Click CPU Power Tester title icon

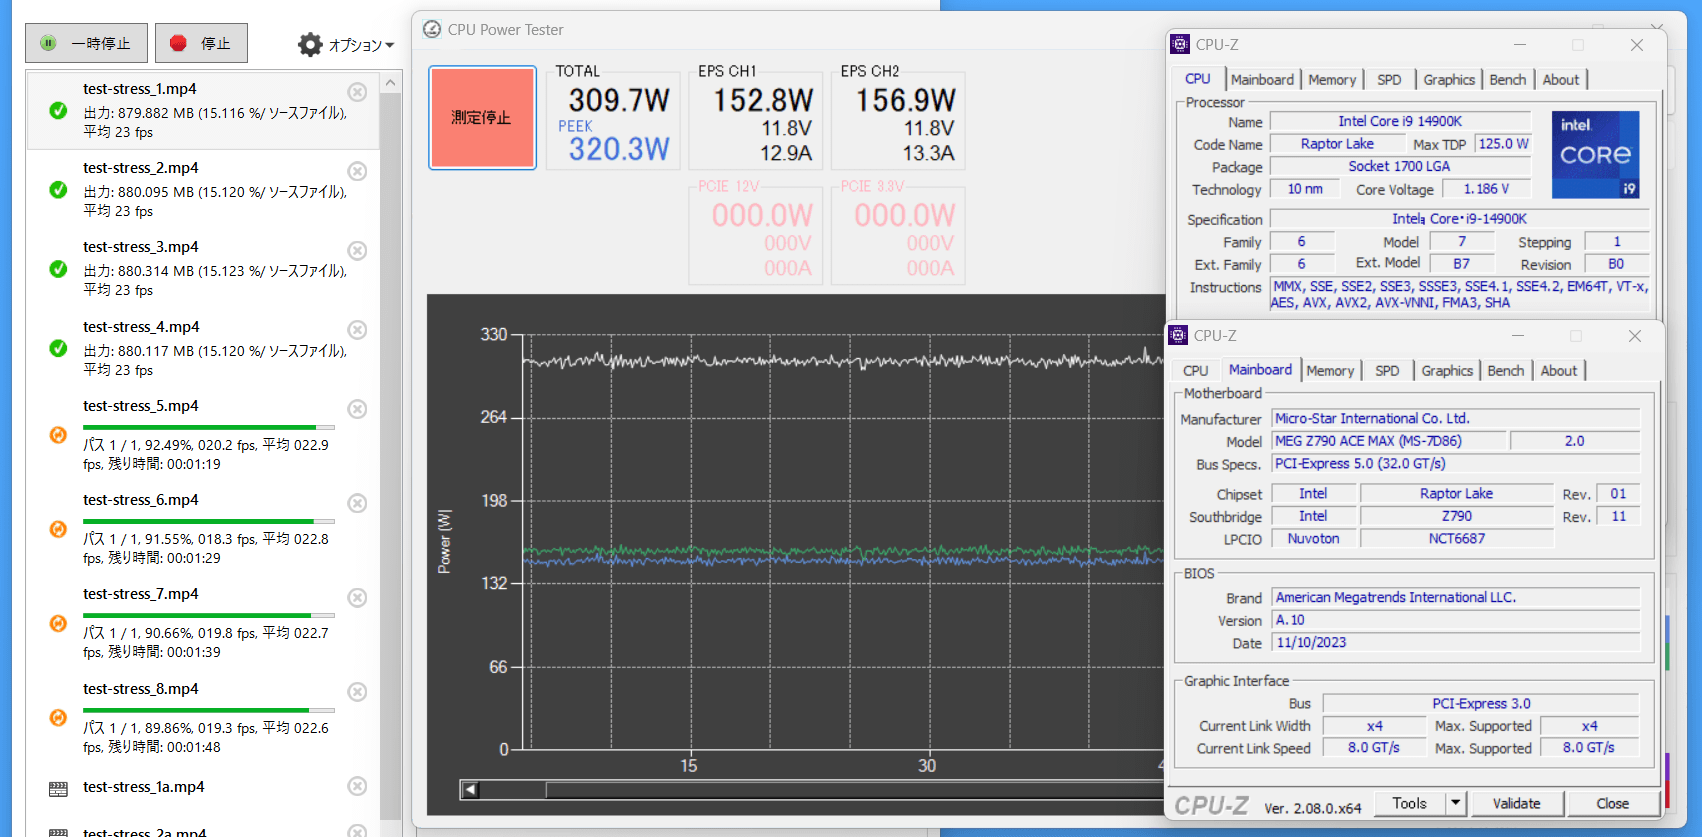point(432,29)
